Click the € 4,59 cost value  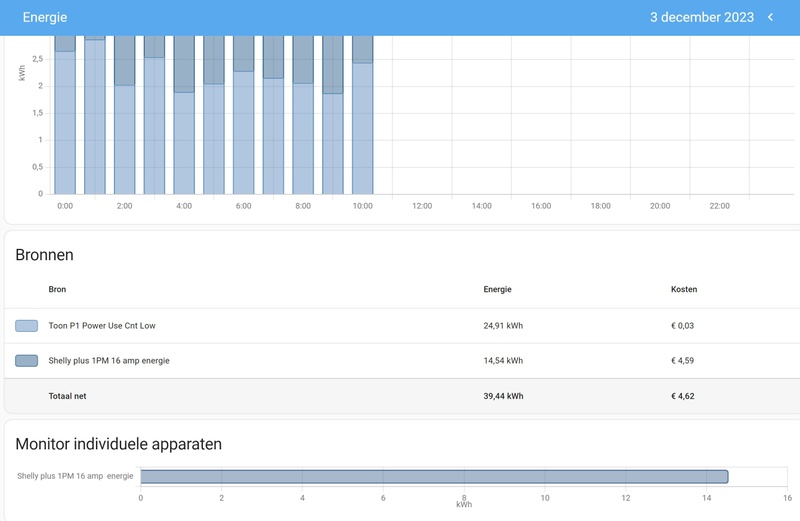click(x=682, y=361)
